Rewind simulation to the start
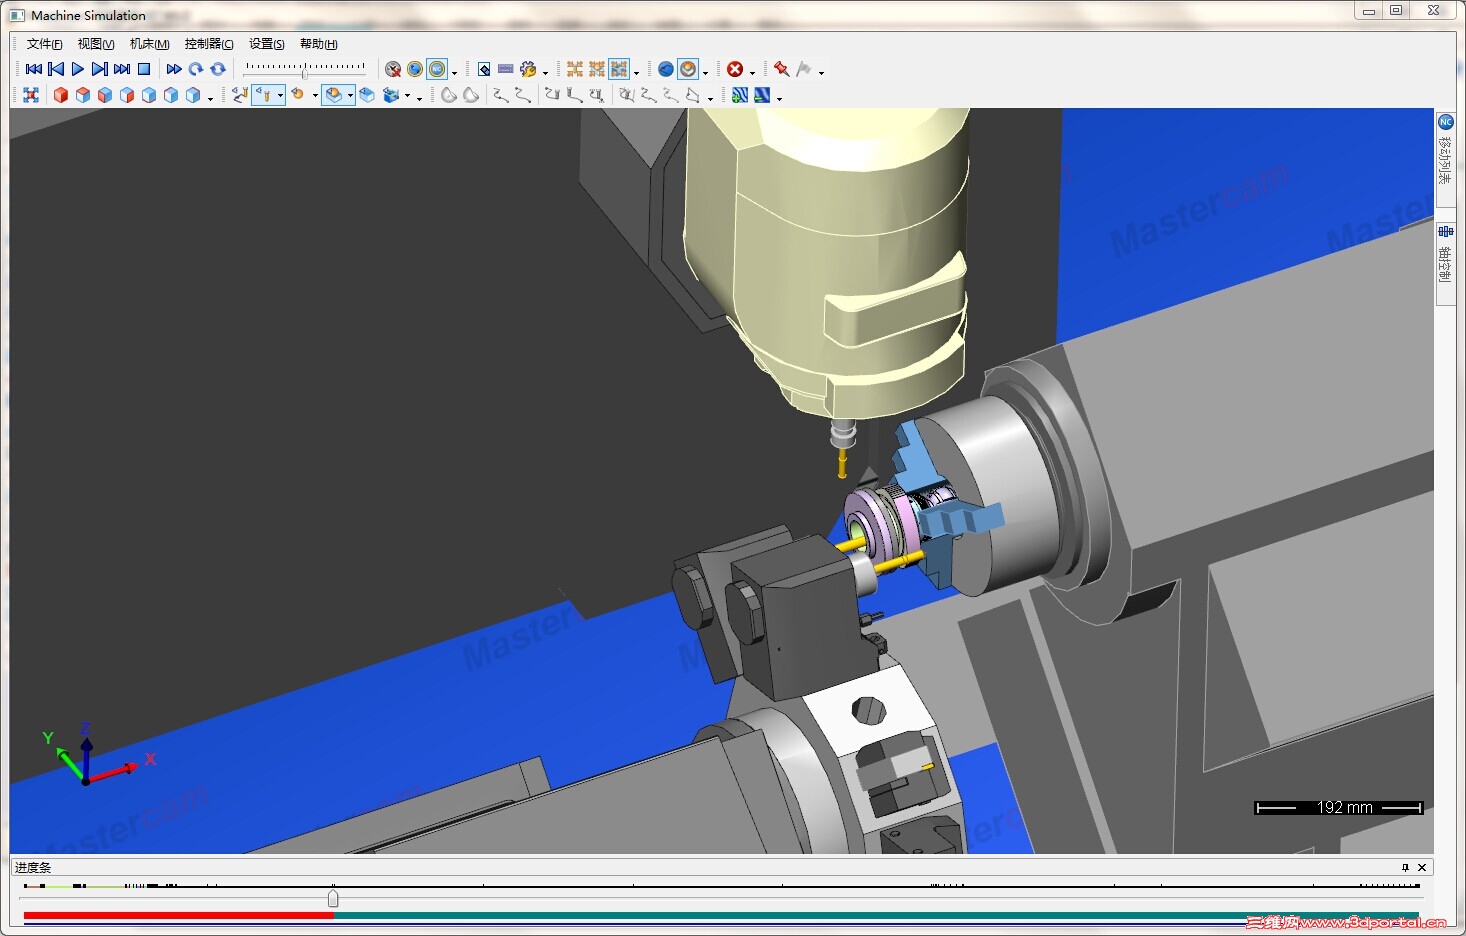The height and width of the screenshot is (936, 1466). click(x=33, y=69)
